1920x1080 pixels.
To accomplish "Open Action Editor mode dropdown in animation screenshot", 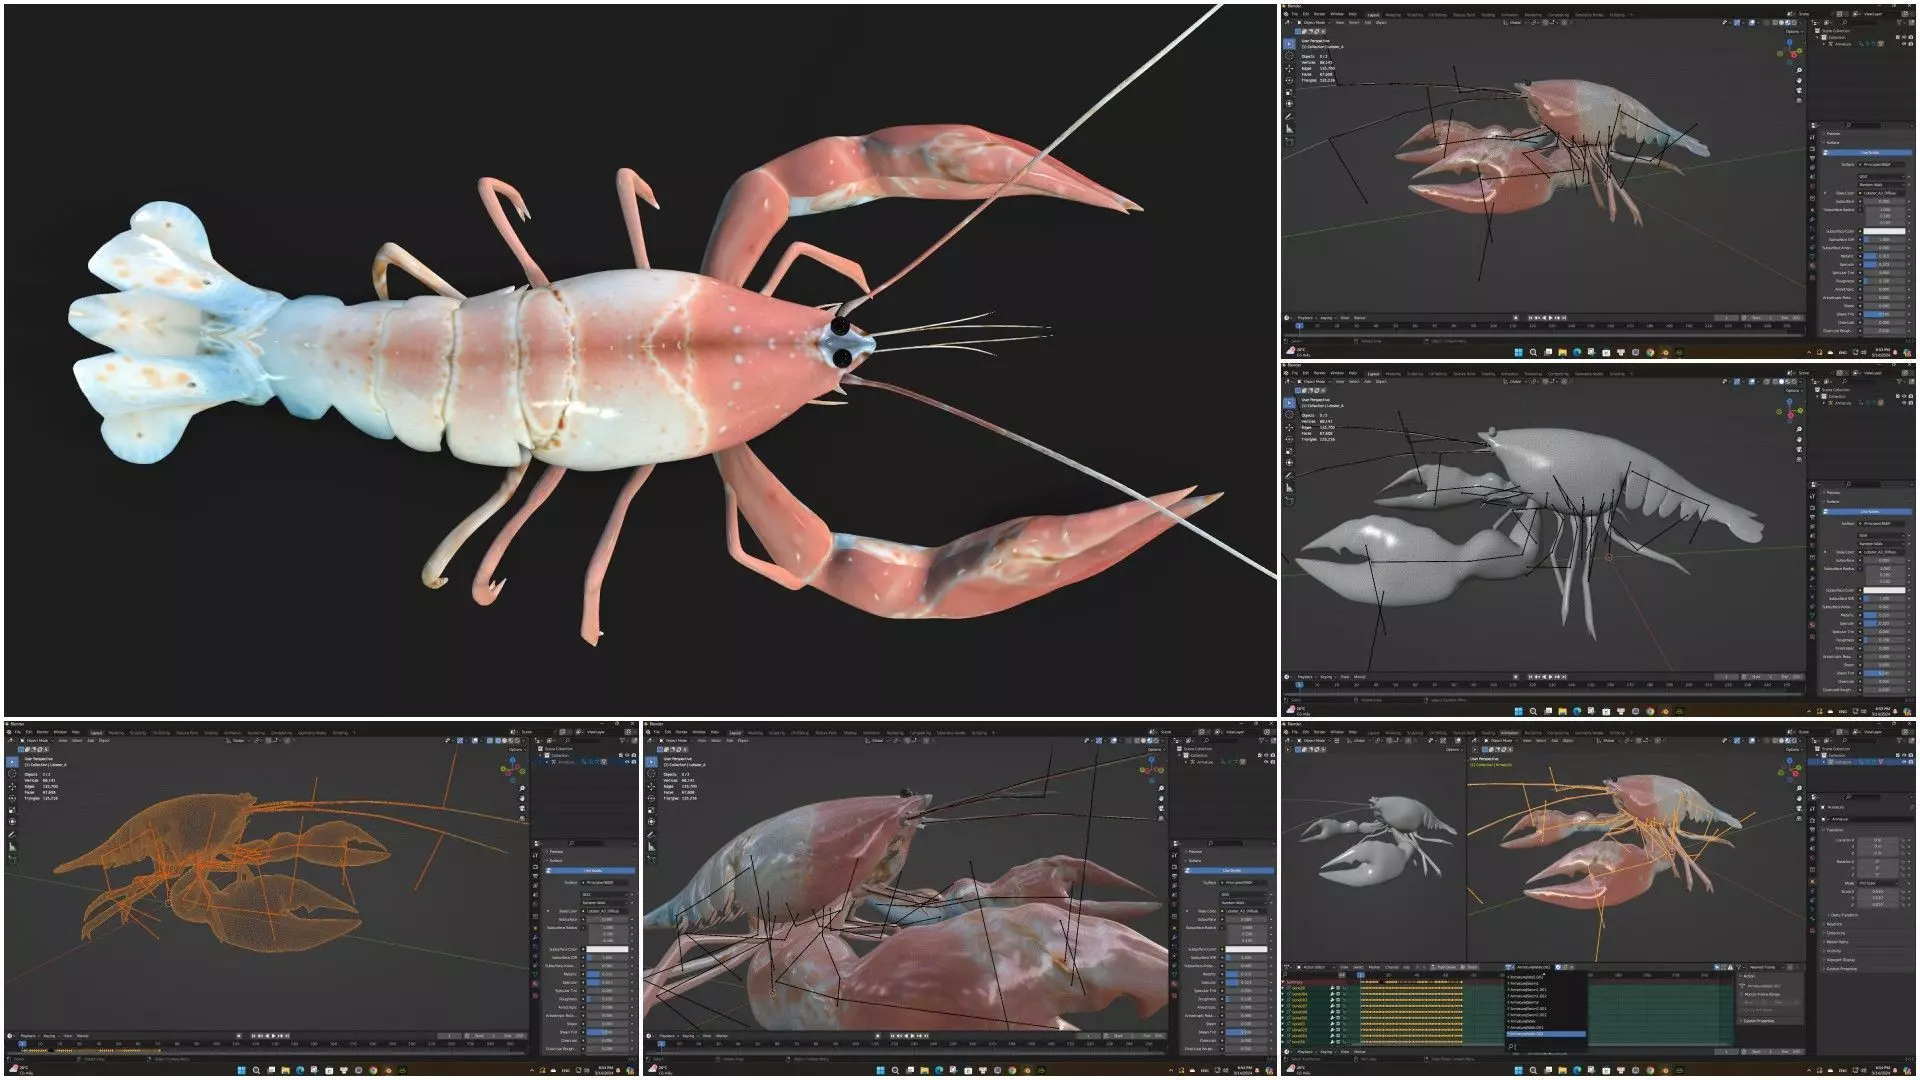I will point(1315,967).
